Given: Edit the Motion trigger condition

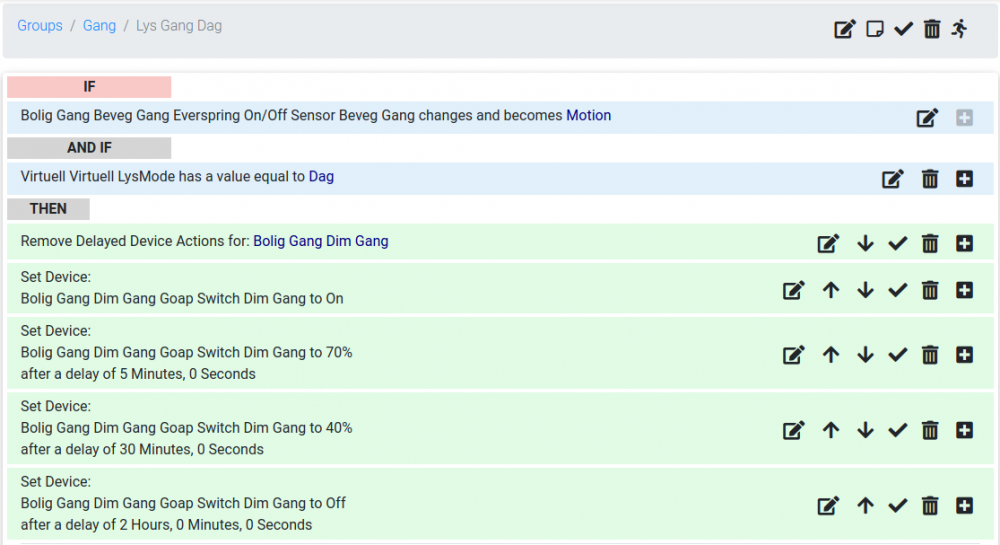Looking at the screenshot, I should [x=927, y=118].
